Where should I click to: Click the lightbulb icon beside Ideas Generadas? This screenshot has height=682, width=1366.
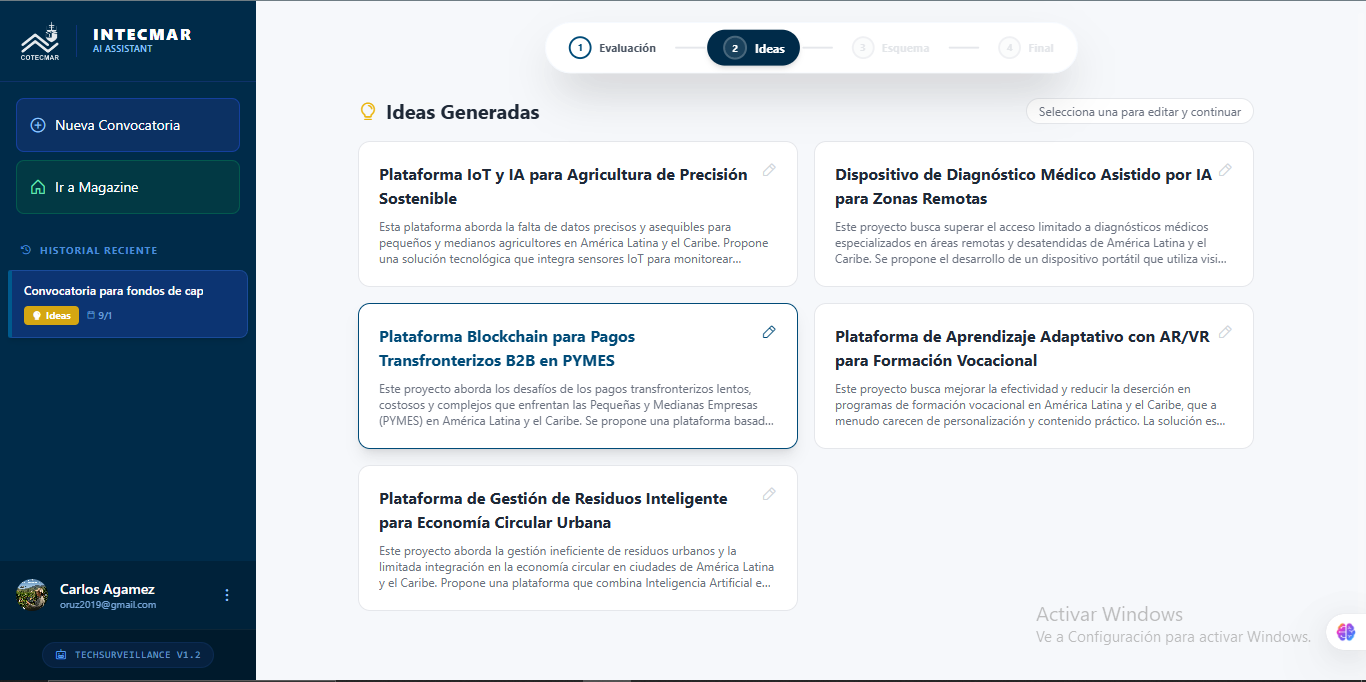click(367, 112)
